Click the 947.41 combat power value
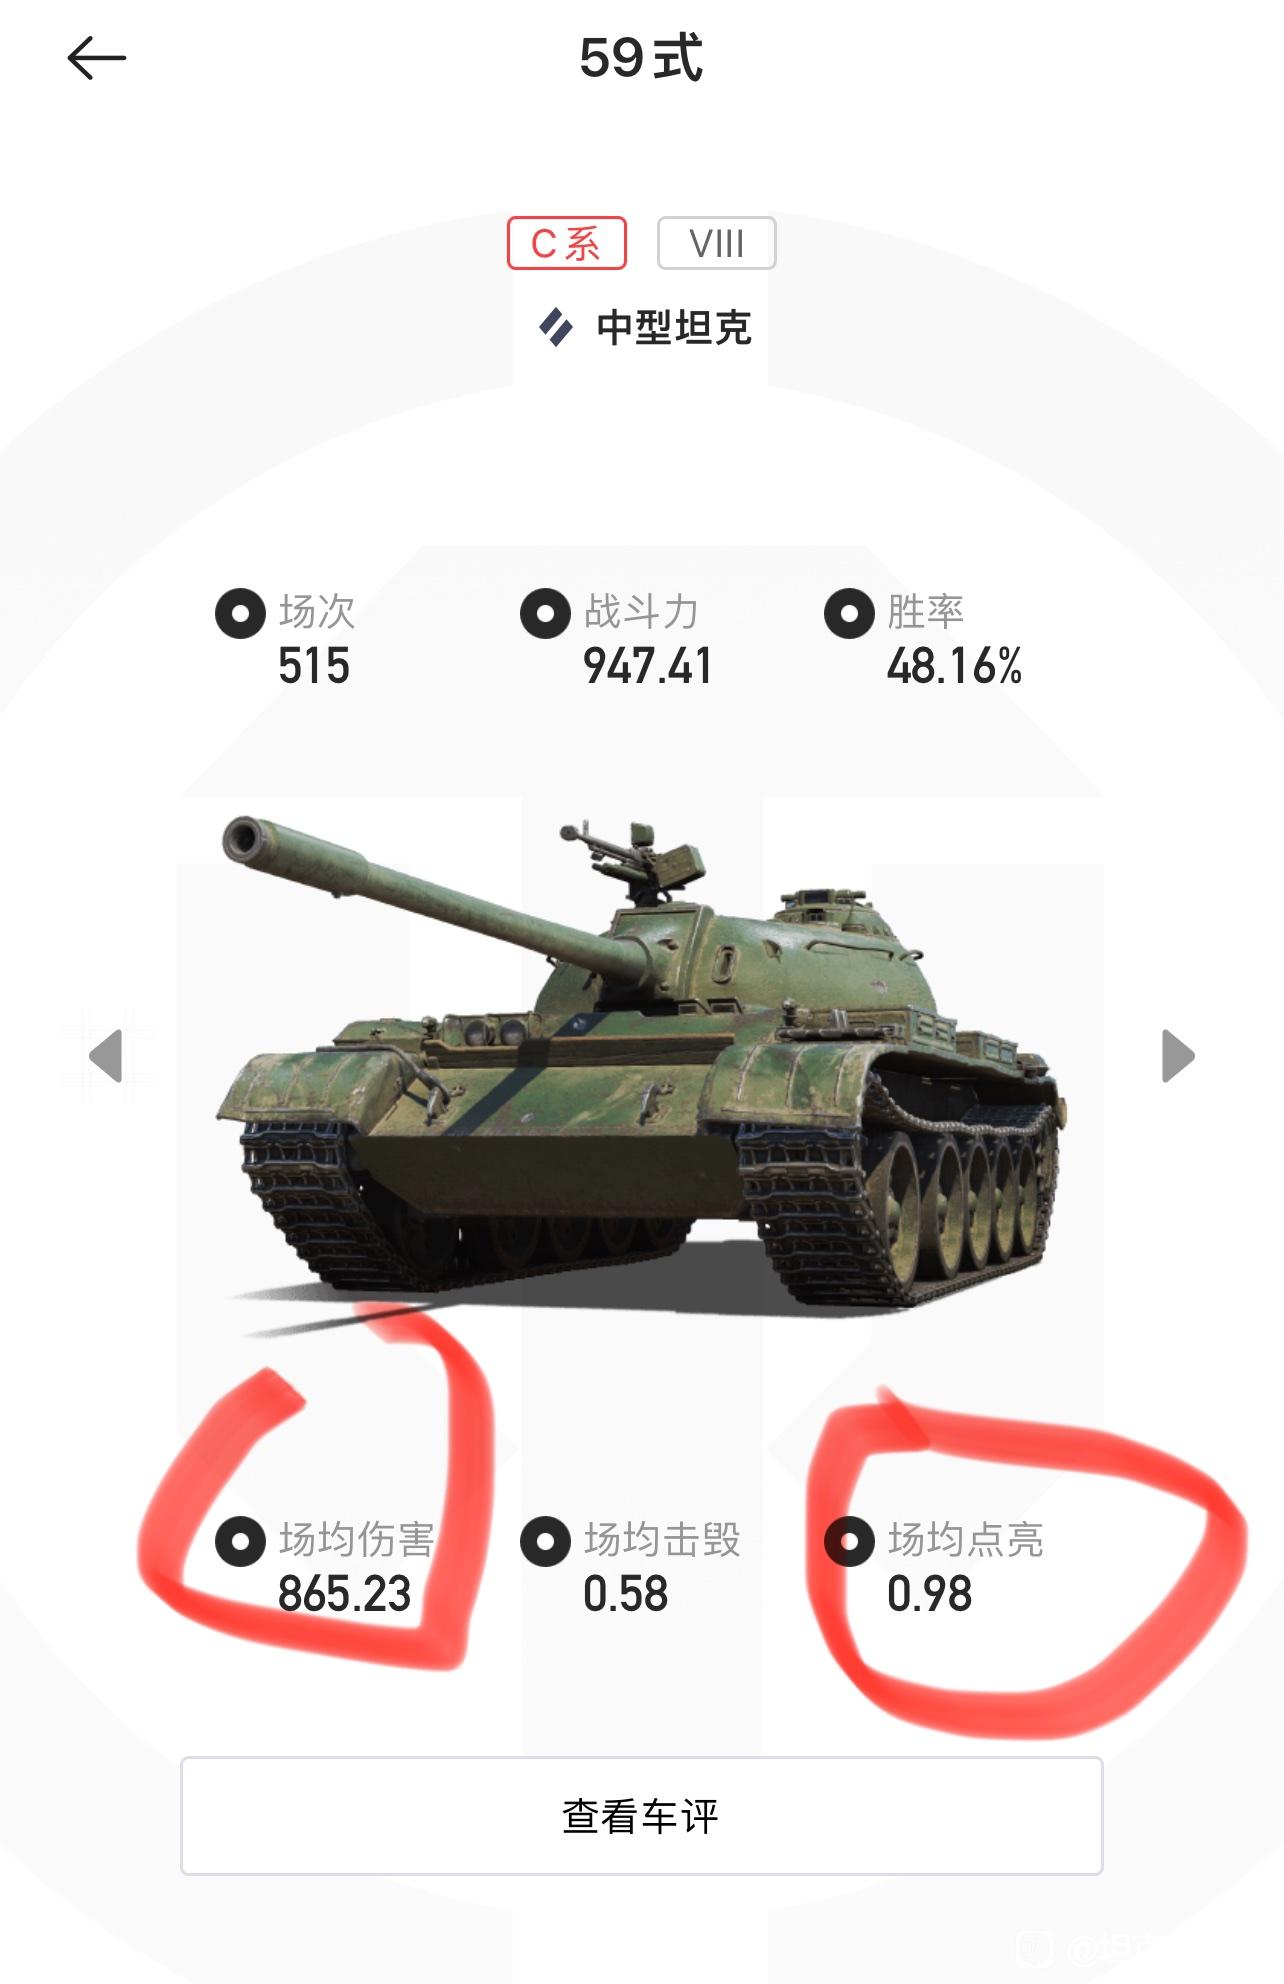 (647, 666)
